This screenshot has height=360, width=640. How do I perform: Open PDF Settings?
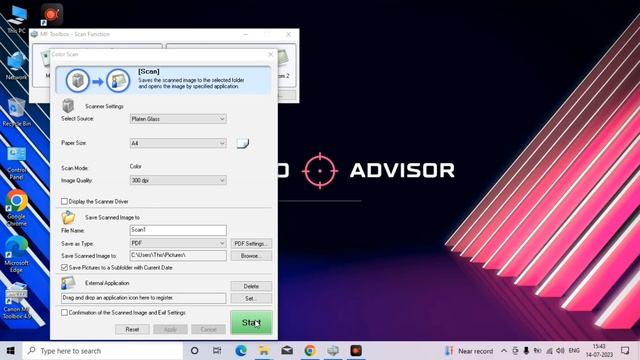(251, 244)
